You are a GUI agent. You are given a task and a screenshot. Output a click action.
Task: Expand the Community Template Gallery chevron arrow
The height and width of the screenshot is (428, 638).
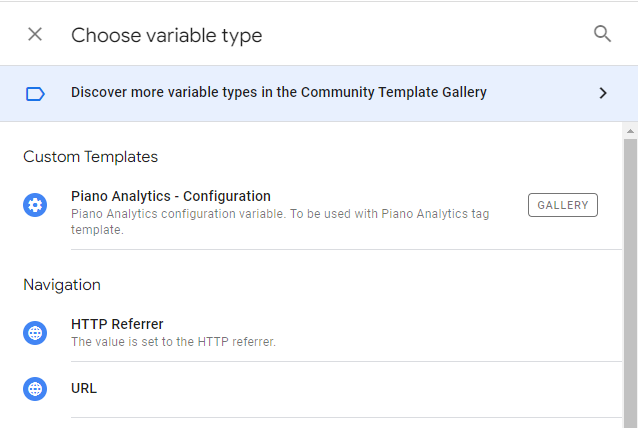click(x=602, y=93)
